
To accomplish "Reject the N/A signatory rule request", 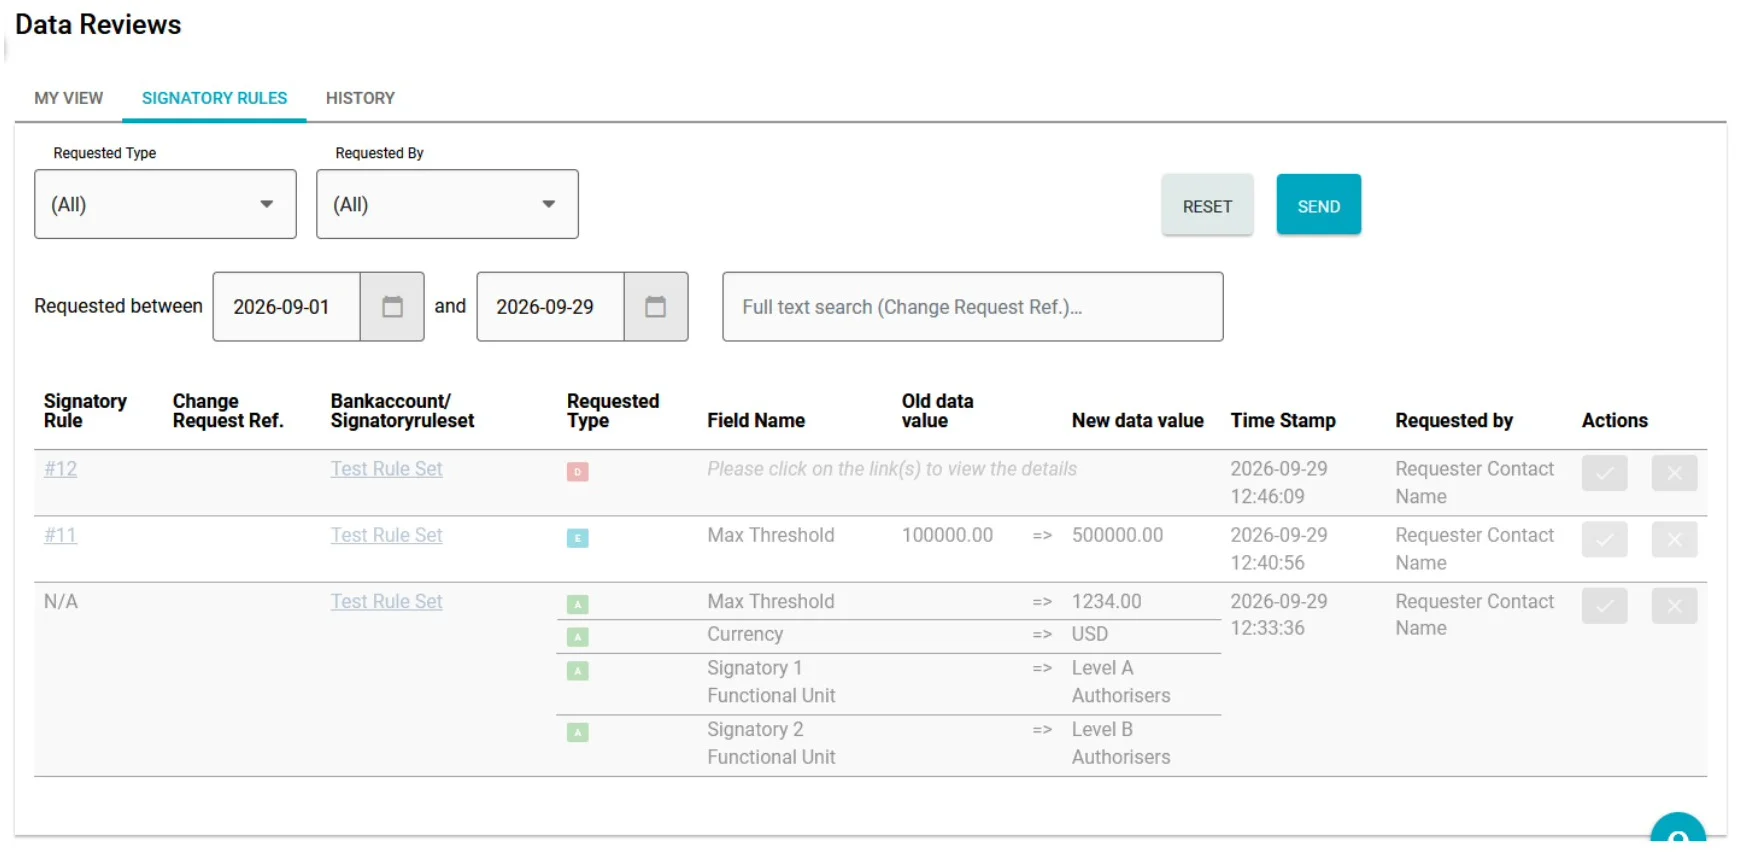I will pyautogui.click(x=1674, y=606).
